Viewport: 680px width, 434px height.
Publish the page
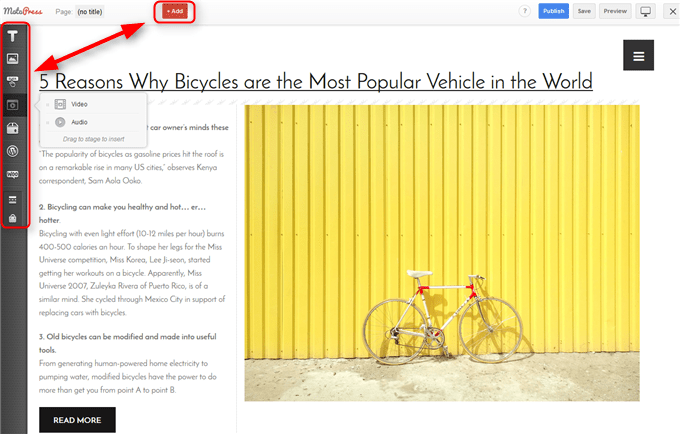(553, 11)
